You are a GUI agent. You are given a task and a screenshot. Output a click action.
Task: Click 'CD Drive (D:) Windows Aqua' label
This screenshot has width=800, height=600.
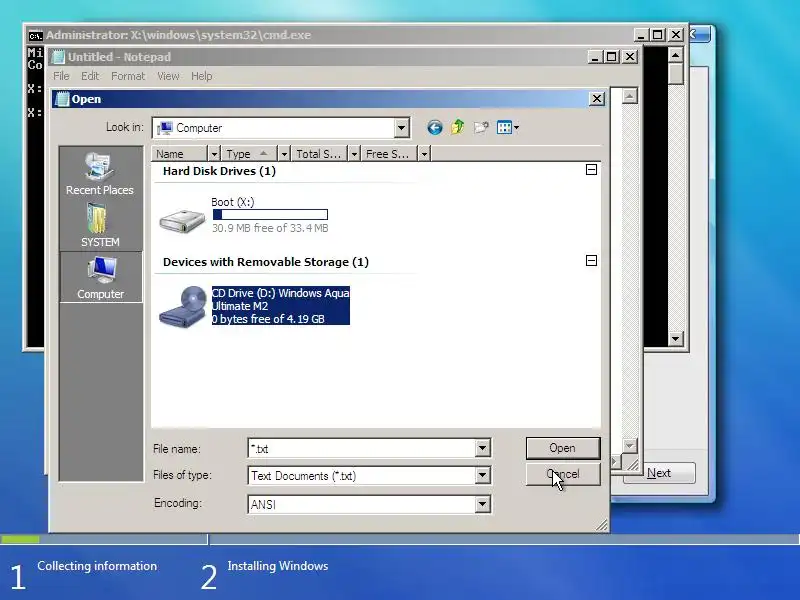[x=281, y=293]
